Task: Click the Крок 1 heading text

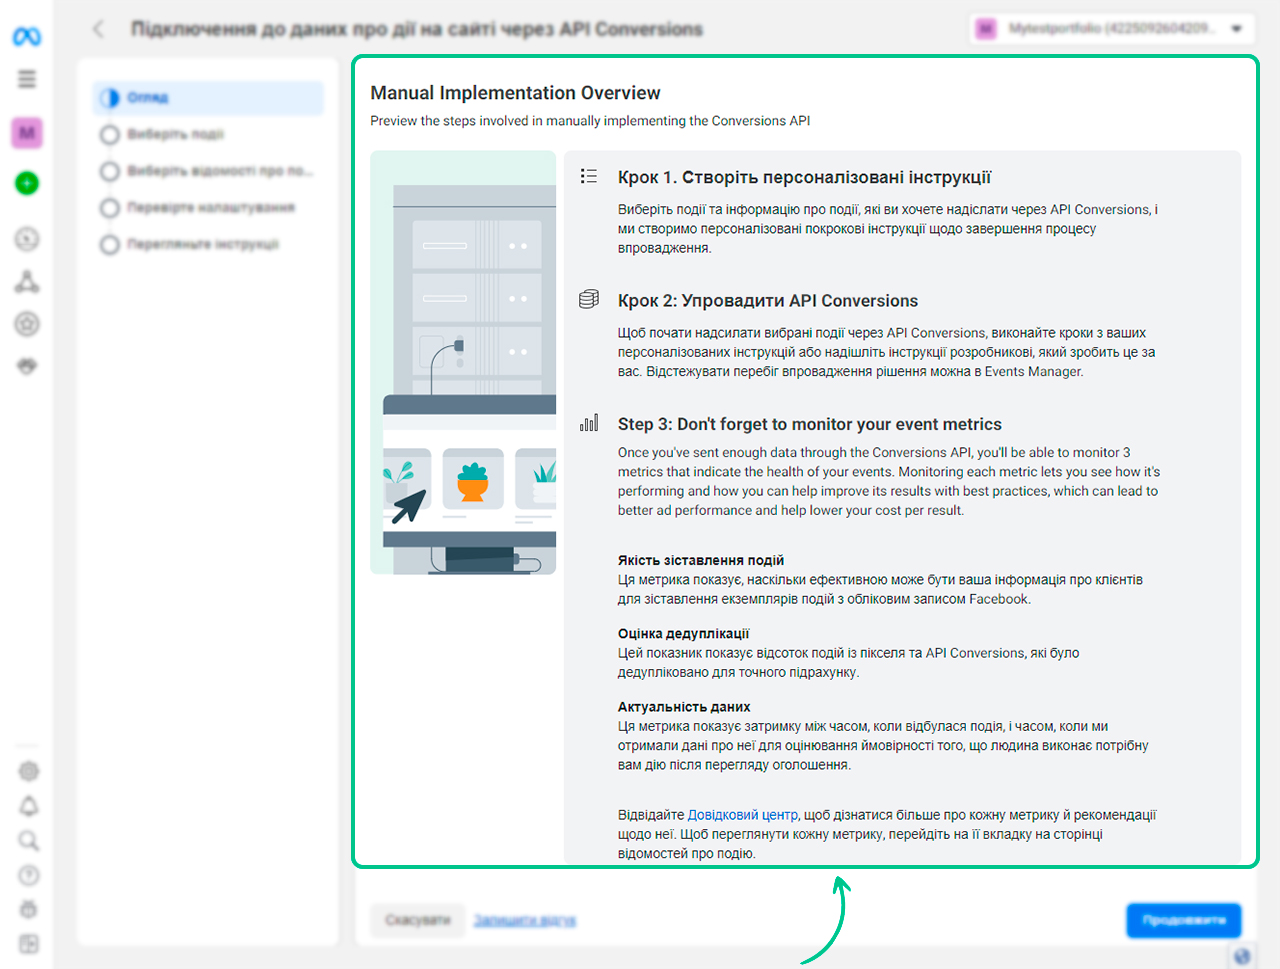Action: click(x=804, y=177)
